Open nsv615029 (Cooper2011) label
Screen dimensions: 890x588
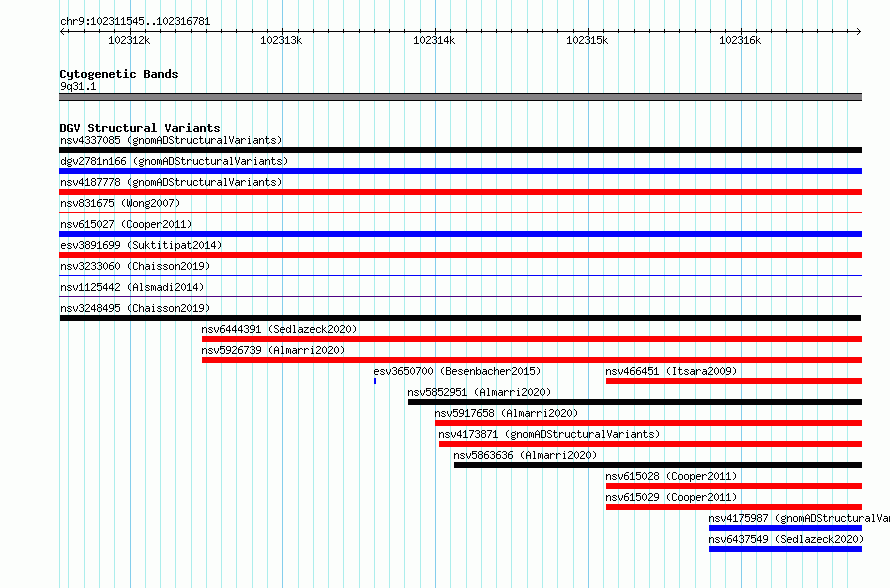coord(671,497)
